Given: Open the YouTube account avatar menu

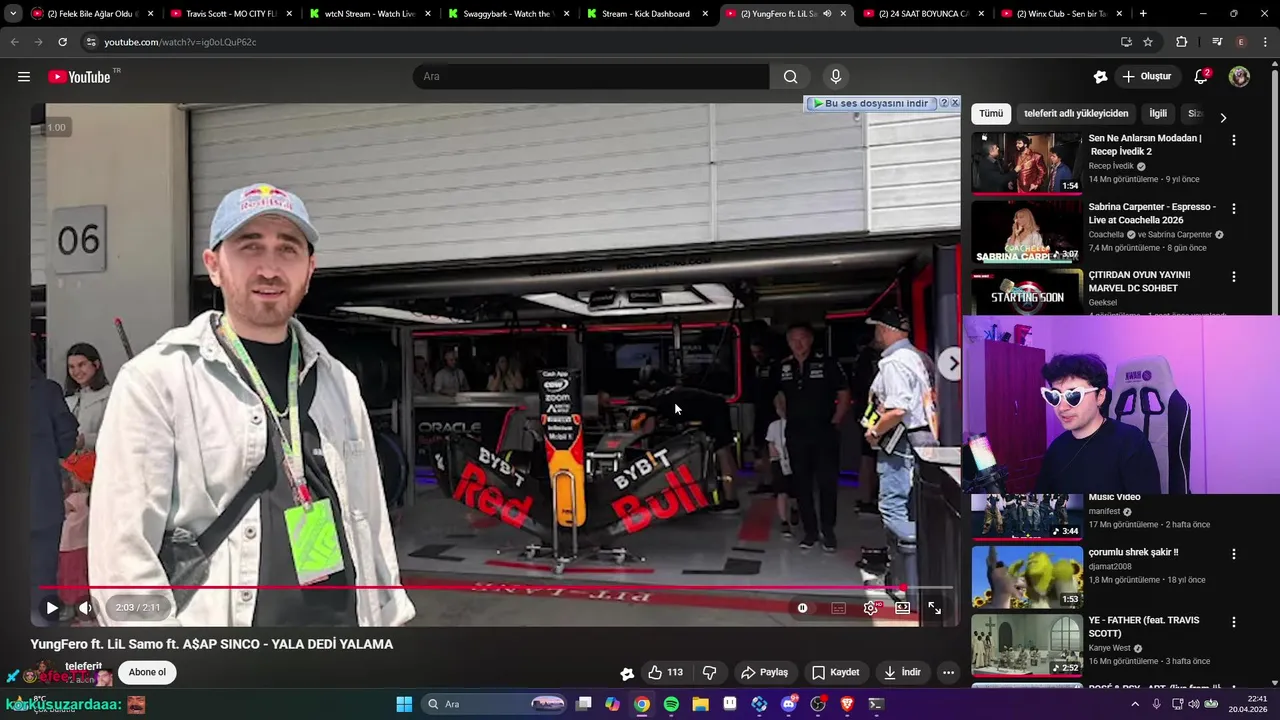Looking at the screenshot, I should pos(1239,77).
